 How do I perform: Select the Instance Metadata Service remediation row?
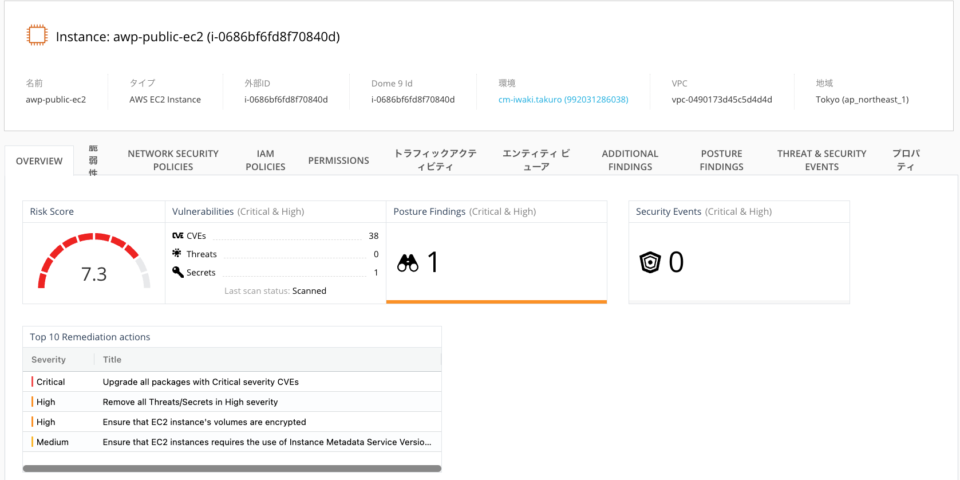click(x=232, y=441)
